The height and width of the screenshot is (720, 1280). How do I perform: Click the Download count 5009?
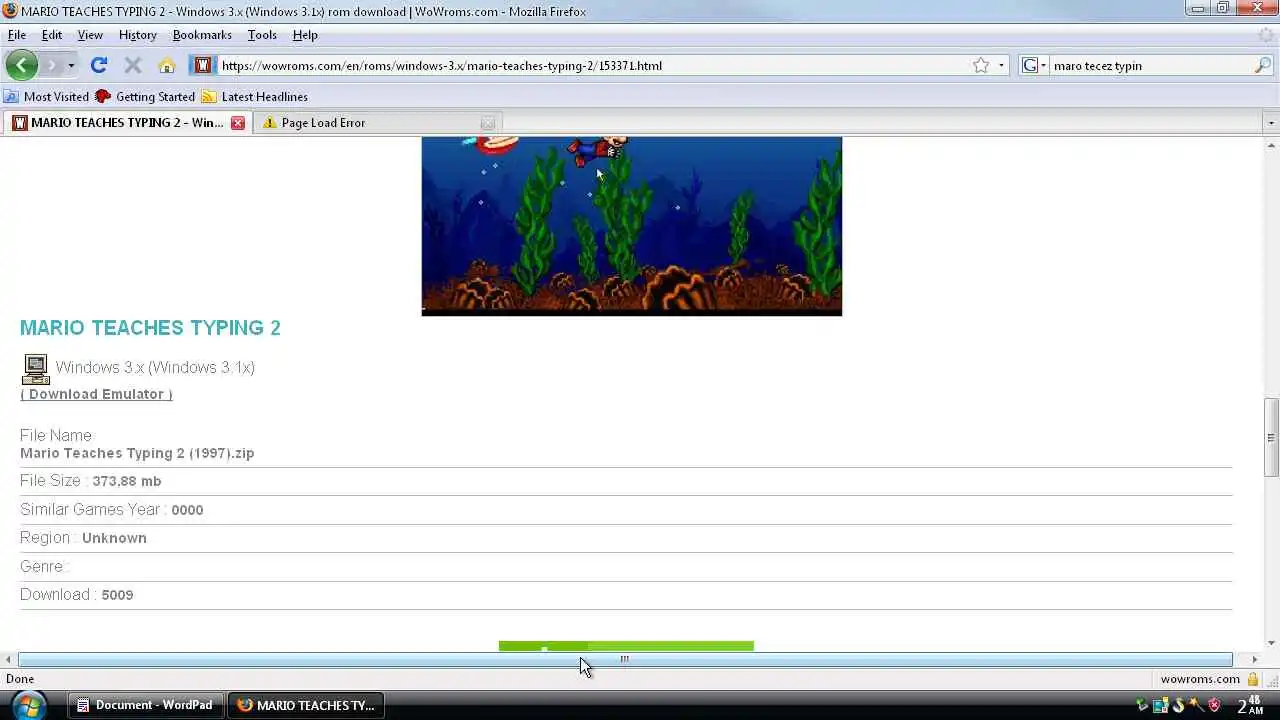[x=117, y=595]
